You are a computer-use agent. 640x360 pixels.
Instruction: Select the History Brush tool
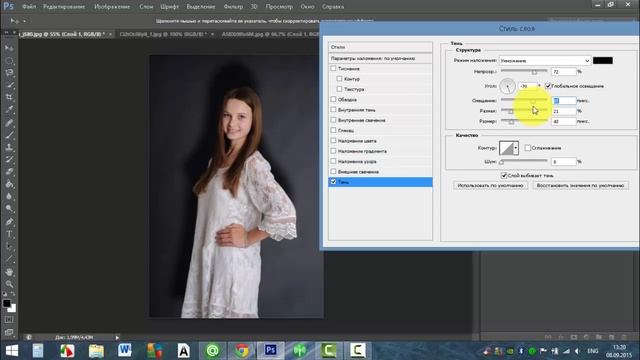(9, 160)
